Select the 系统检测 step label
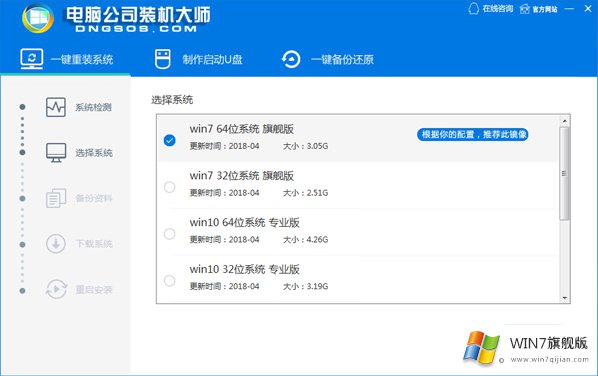Image resolution: width=598 pixels, height=376 pixels. pyautogui.click(x=93, y=107)
